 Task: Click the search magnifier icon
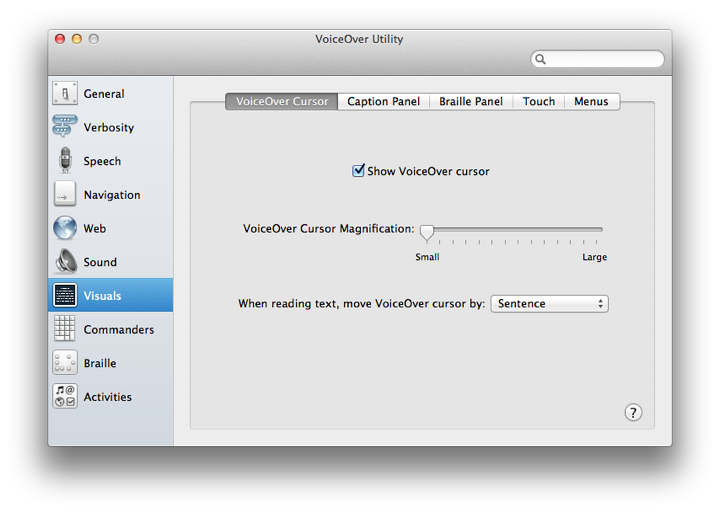click(540, 59)
